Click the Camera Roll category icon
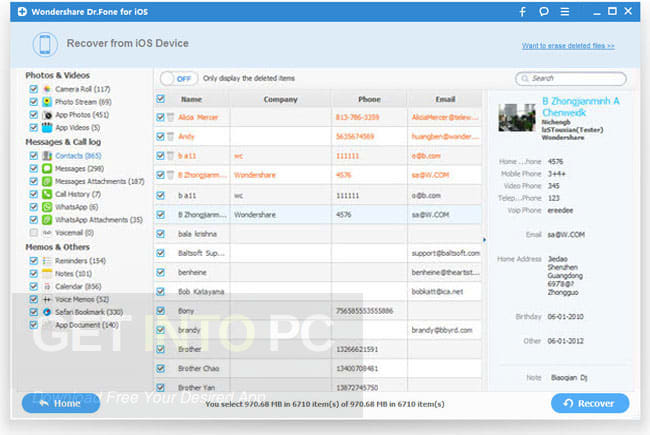650x435 pixels. (47, 89)
